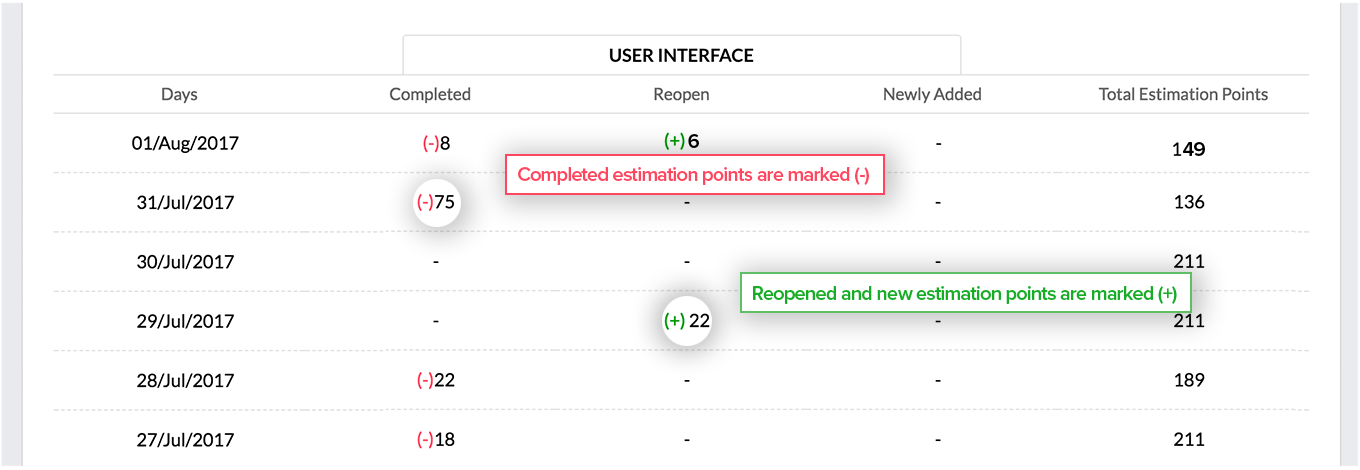
Task: Click the Days column header
Action: (179, 94)
